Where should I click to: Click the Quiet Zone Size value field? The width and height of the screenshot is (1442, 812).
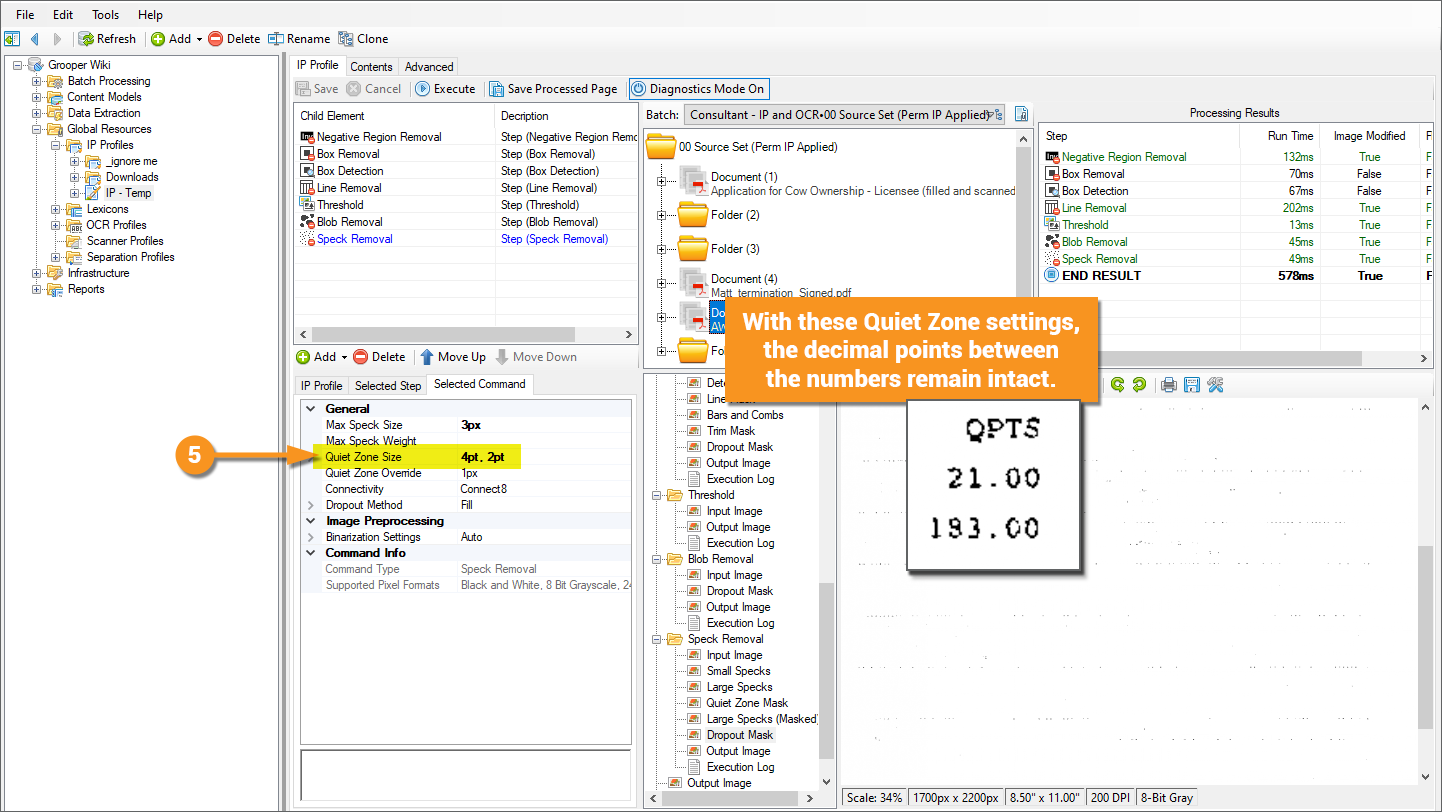point(540,457)
